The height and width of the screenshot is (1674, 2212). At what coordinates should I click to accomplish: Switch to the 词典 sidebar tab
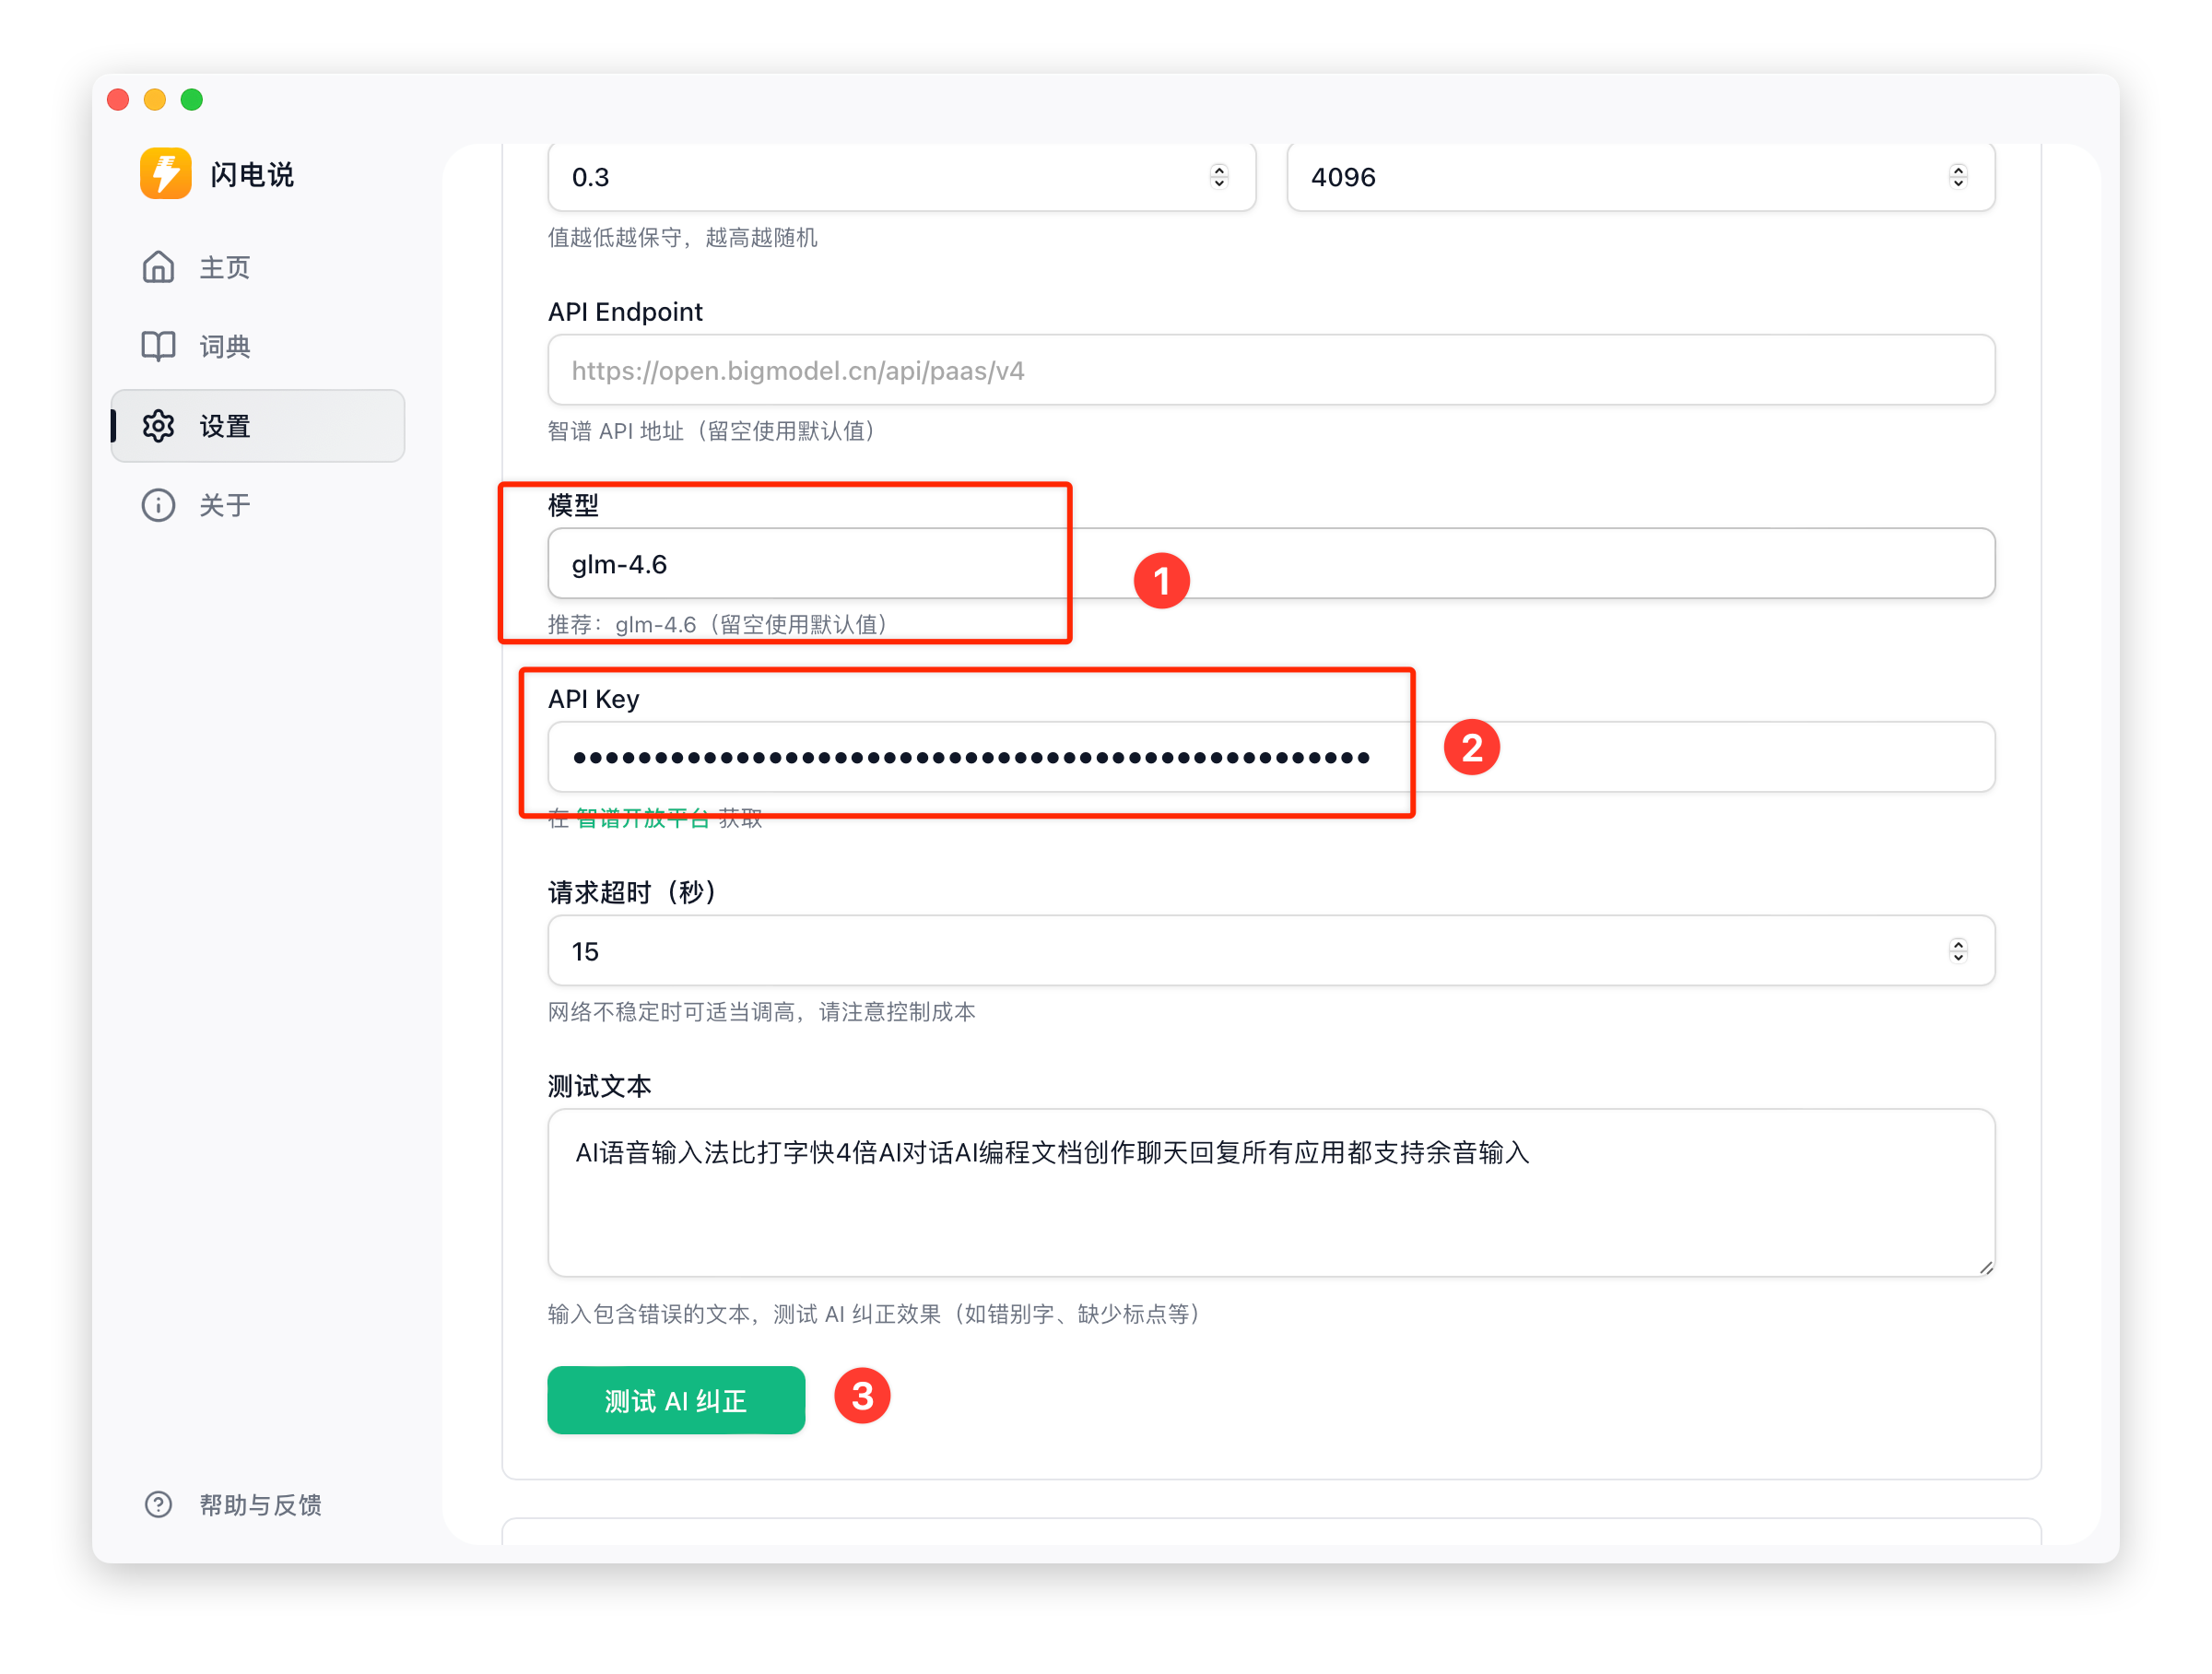(225, 346)
